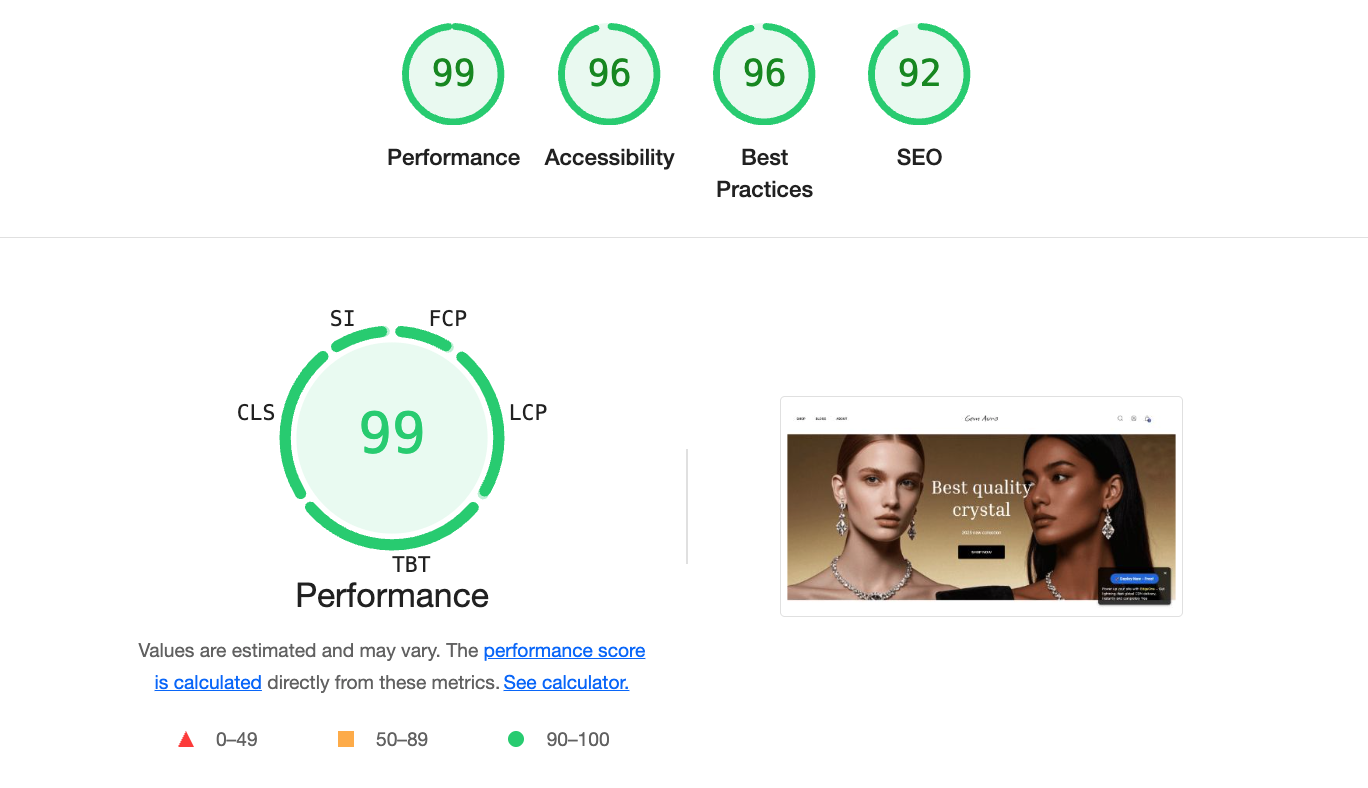The image size is (1368, 788).
Task: Select the TBT metric label below gauge
Action: [411, 565]
